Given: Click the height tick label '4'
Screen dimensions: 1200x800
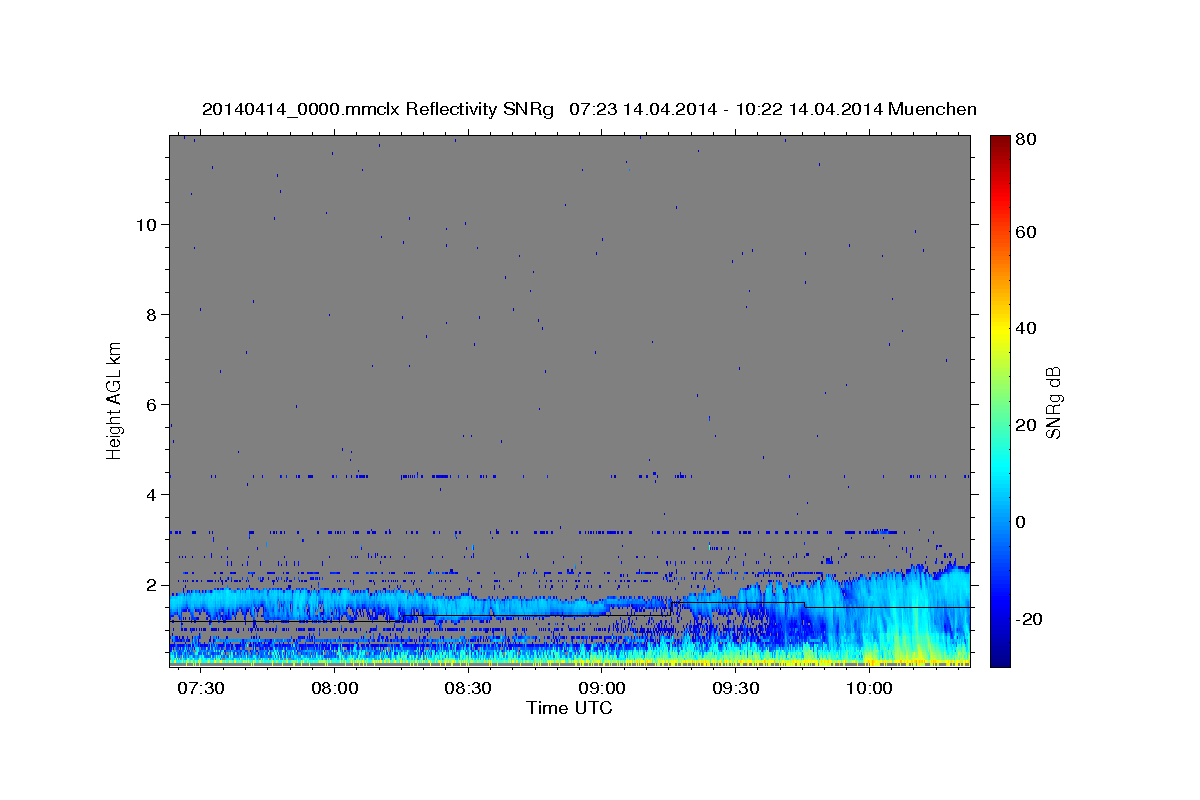Looking at the screenshot, I should coord(152,494).
